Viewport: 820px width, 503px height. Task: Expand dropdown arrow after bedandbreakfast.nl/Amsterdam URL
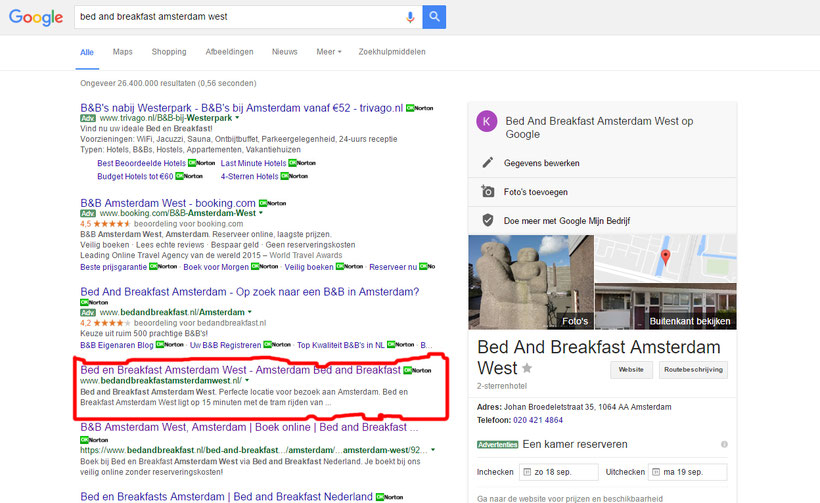pyautogui.click(x=249, y=312)
